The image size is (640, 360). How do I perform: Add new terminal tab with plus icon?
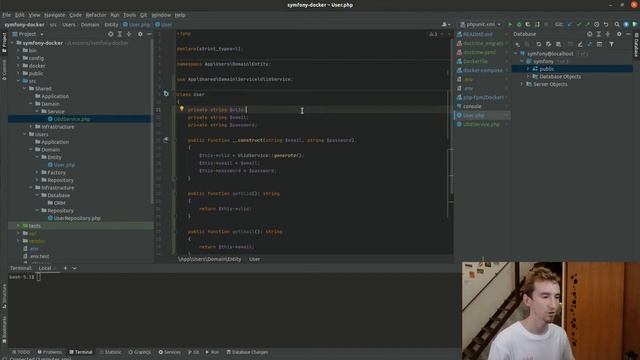(x=65, y=268)
